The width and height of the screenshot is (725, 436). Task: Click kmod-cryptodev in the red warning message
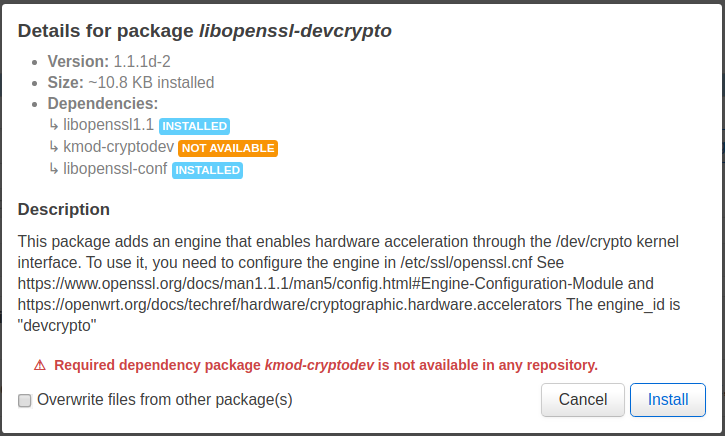(x=319, y=365)
